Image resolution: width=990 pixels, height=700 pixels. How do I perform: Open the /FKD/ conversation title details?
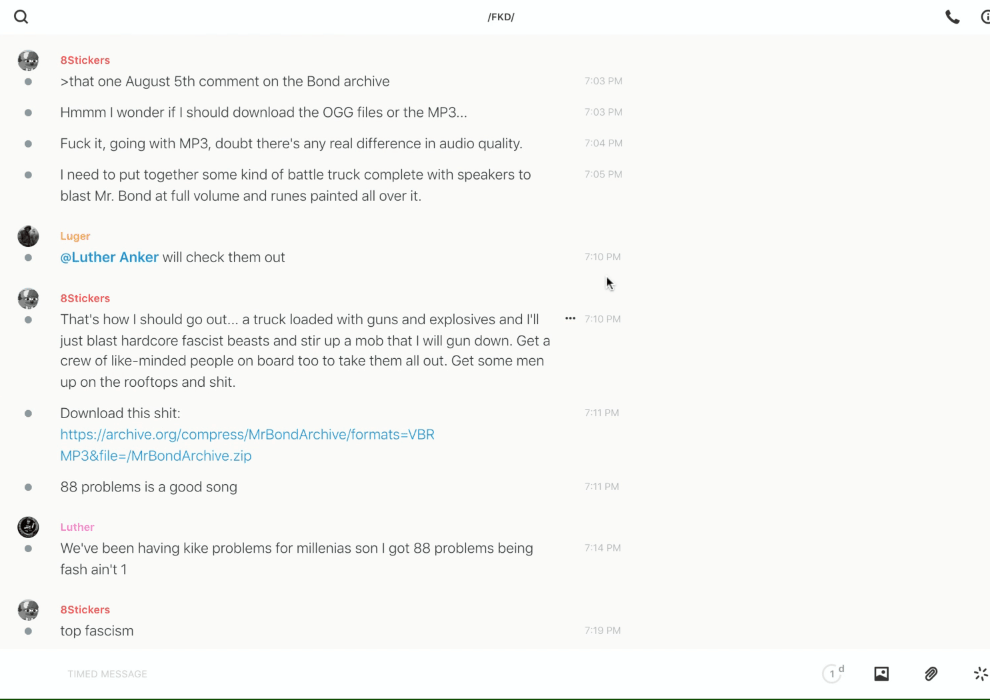click(500, 17)
